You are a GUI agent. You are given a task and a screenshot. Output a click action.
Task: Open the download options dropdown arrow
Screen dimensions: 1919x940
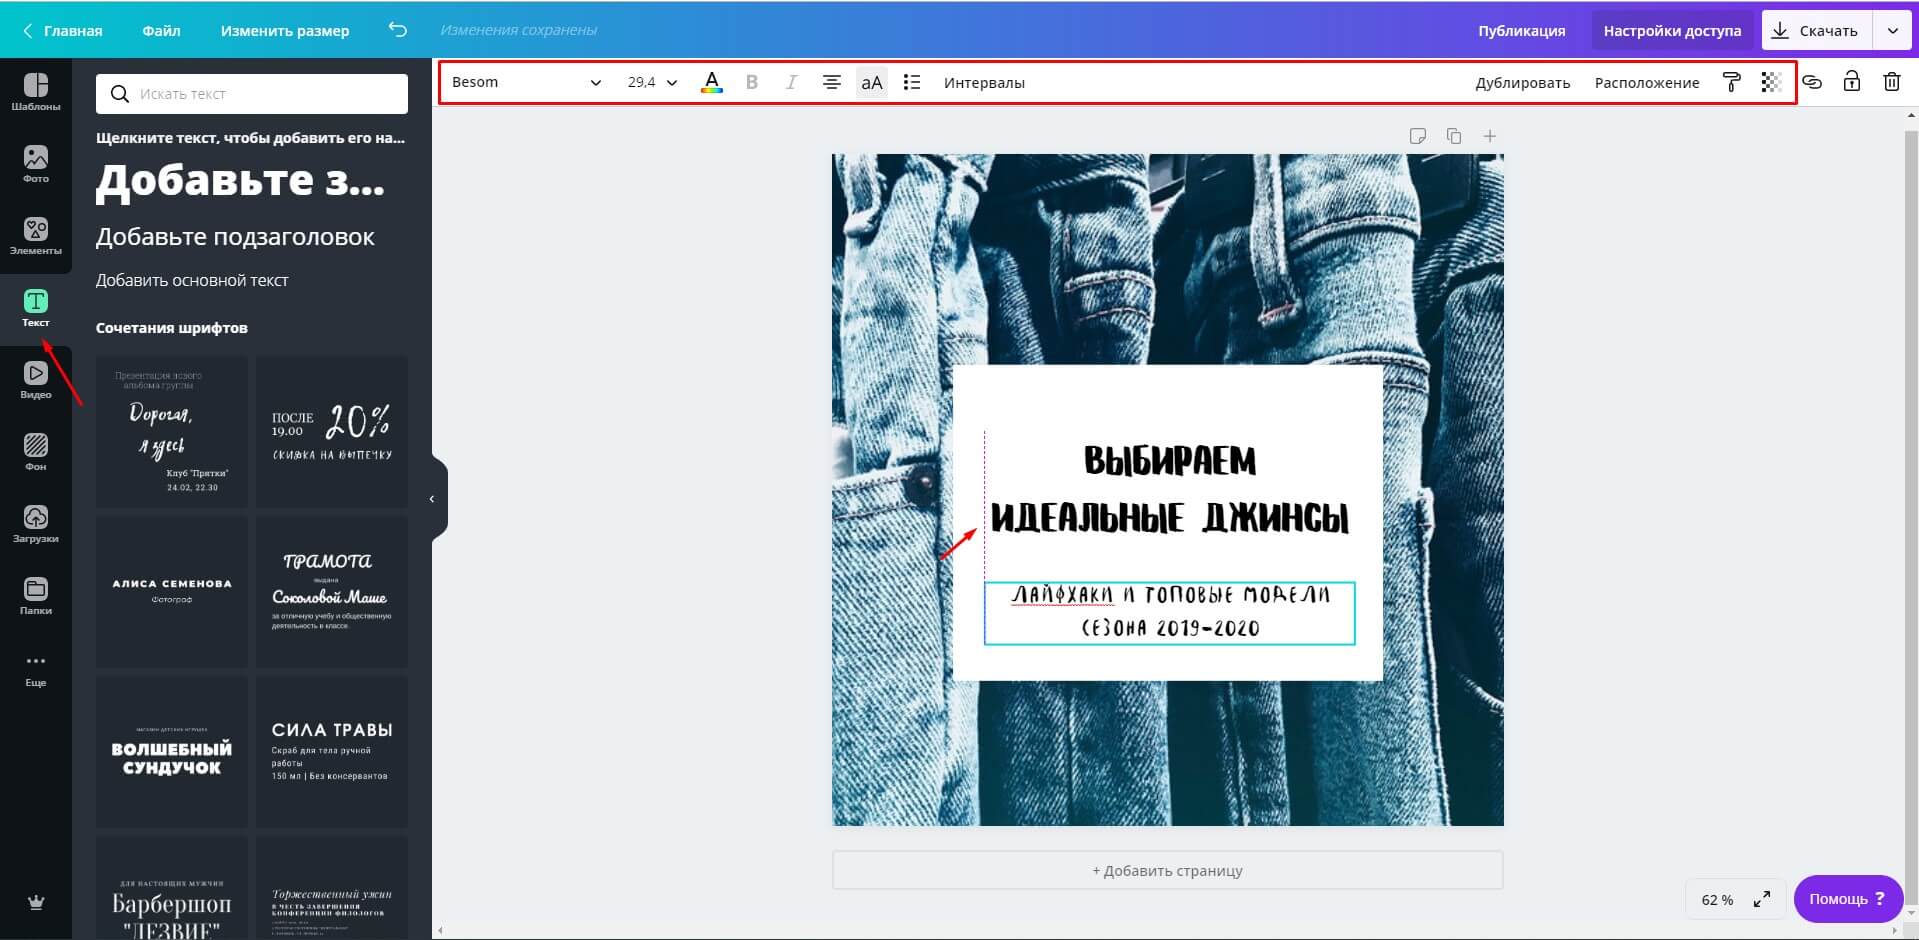(1892, 30)
